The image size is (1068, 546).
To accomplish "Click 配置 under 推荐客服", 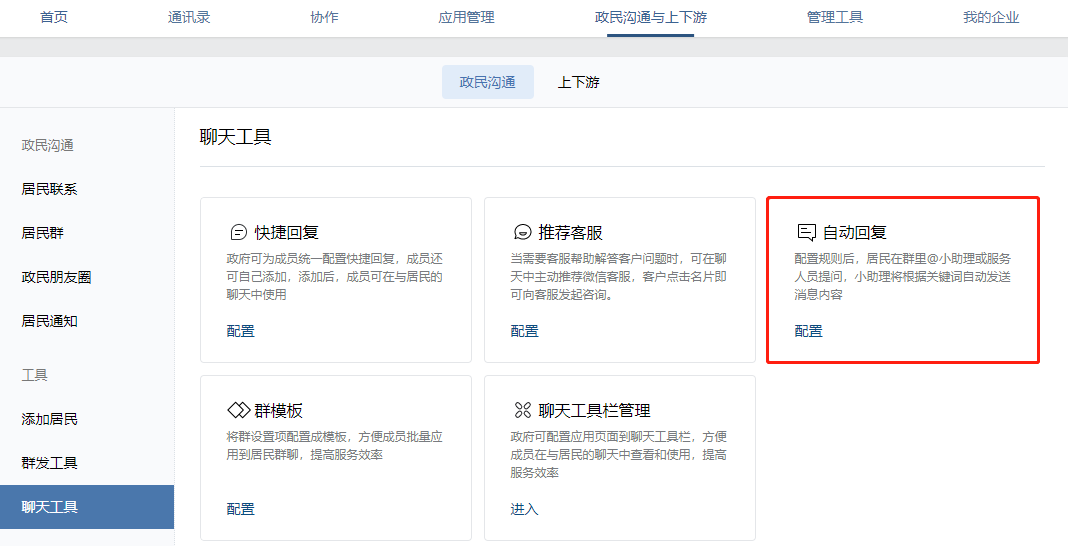I will [524, 332].
